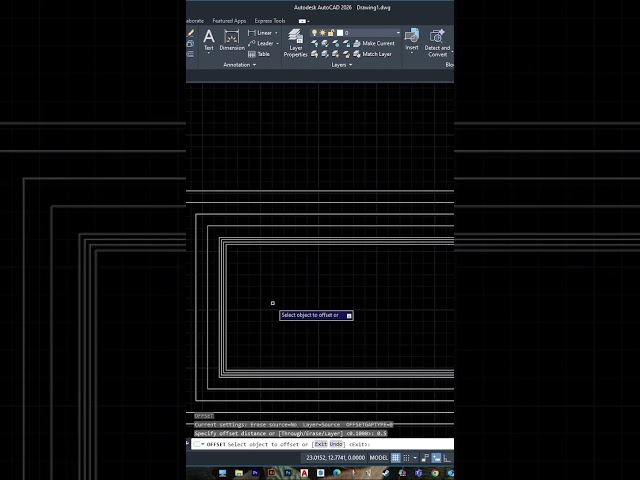This screenshot has height=480, width=640.
Task: Open Premiere Pro from taskbar
Action: pos(255,473)
